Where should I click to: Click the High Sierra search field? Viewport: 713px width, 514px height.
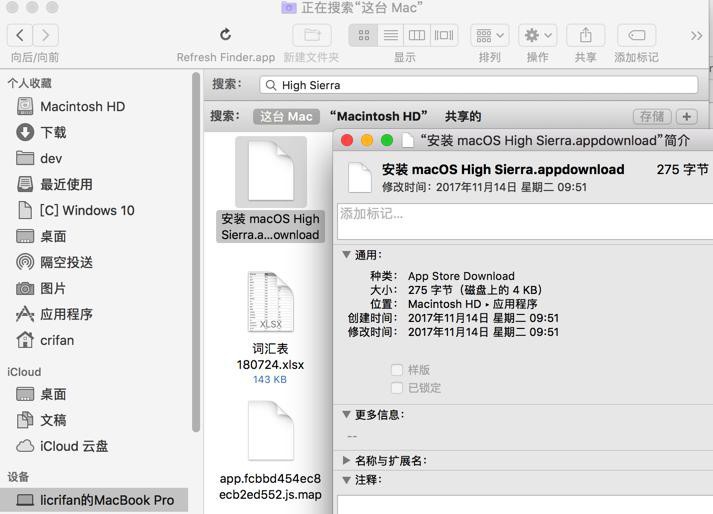(479, 85)
